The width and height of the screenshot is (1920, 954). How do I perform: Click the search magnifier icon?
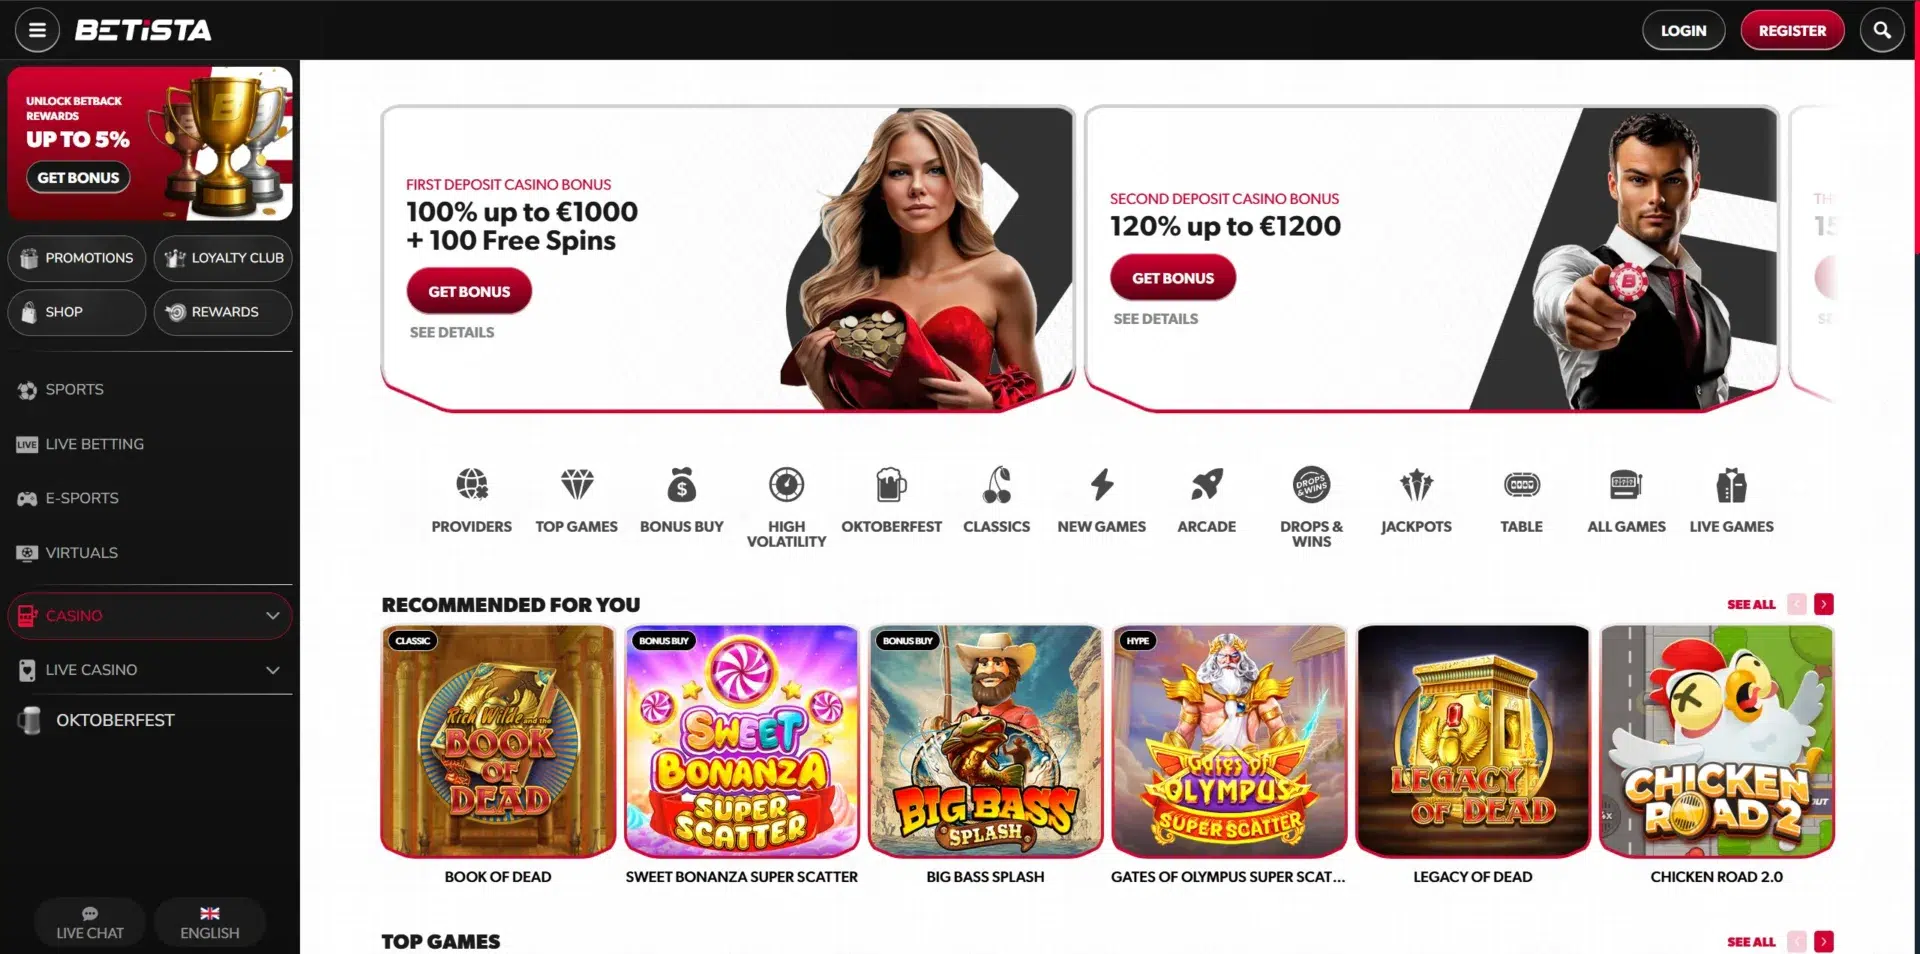[1881, 30]
